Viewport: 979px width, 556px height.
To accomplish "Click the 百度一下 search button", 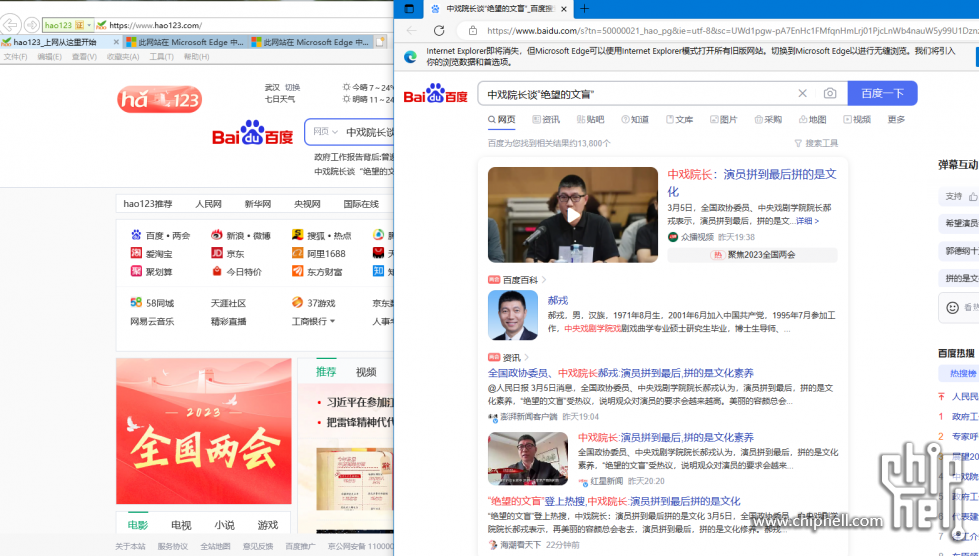I will click(x=882, y=93).
